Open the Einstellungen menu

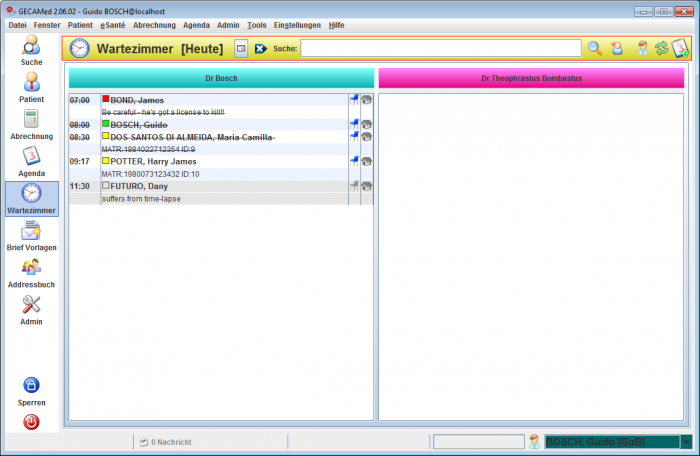[297, 24]
